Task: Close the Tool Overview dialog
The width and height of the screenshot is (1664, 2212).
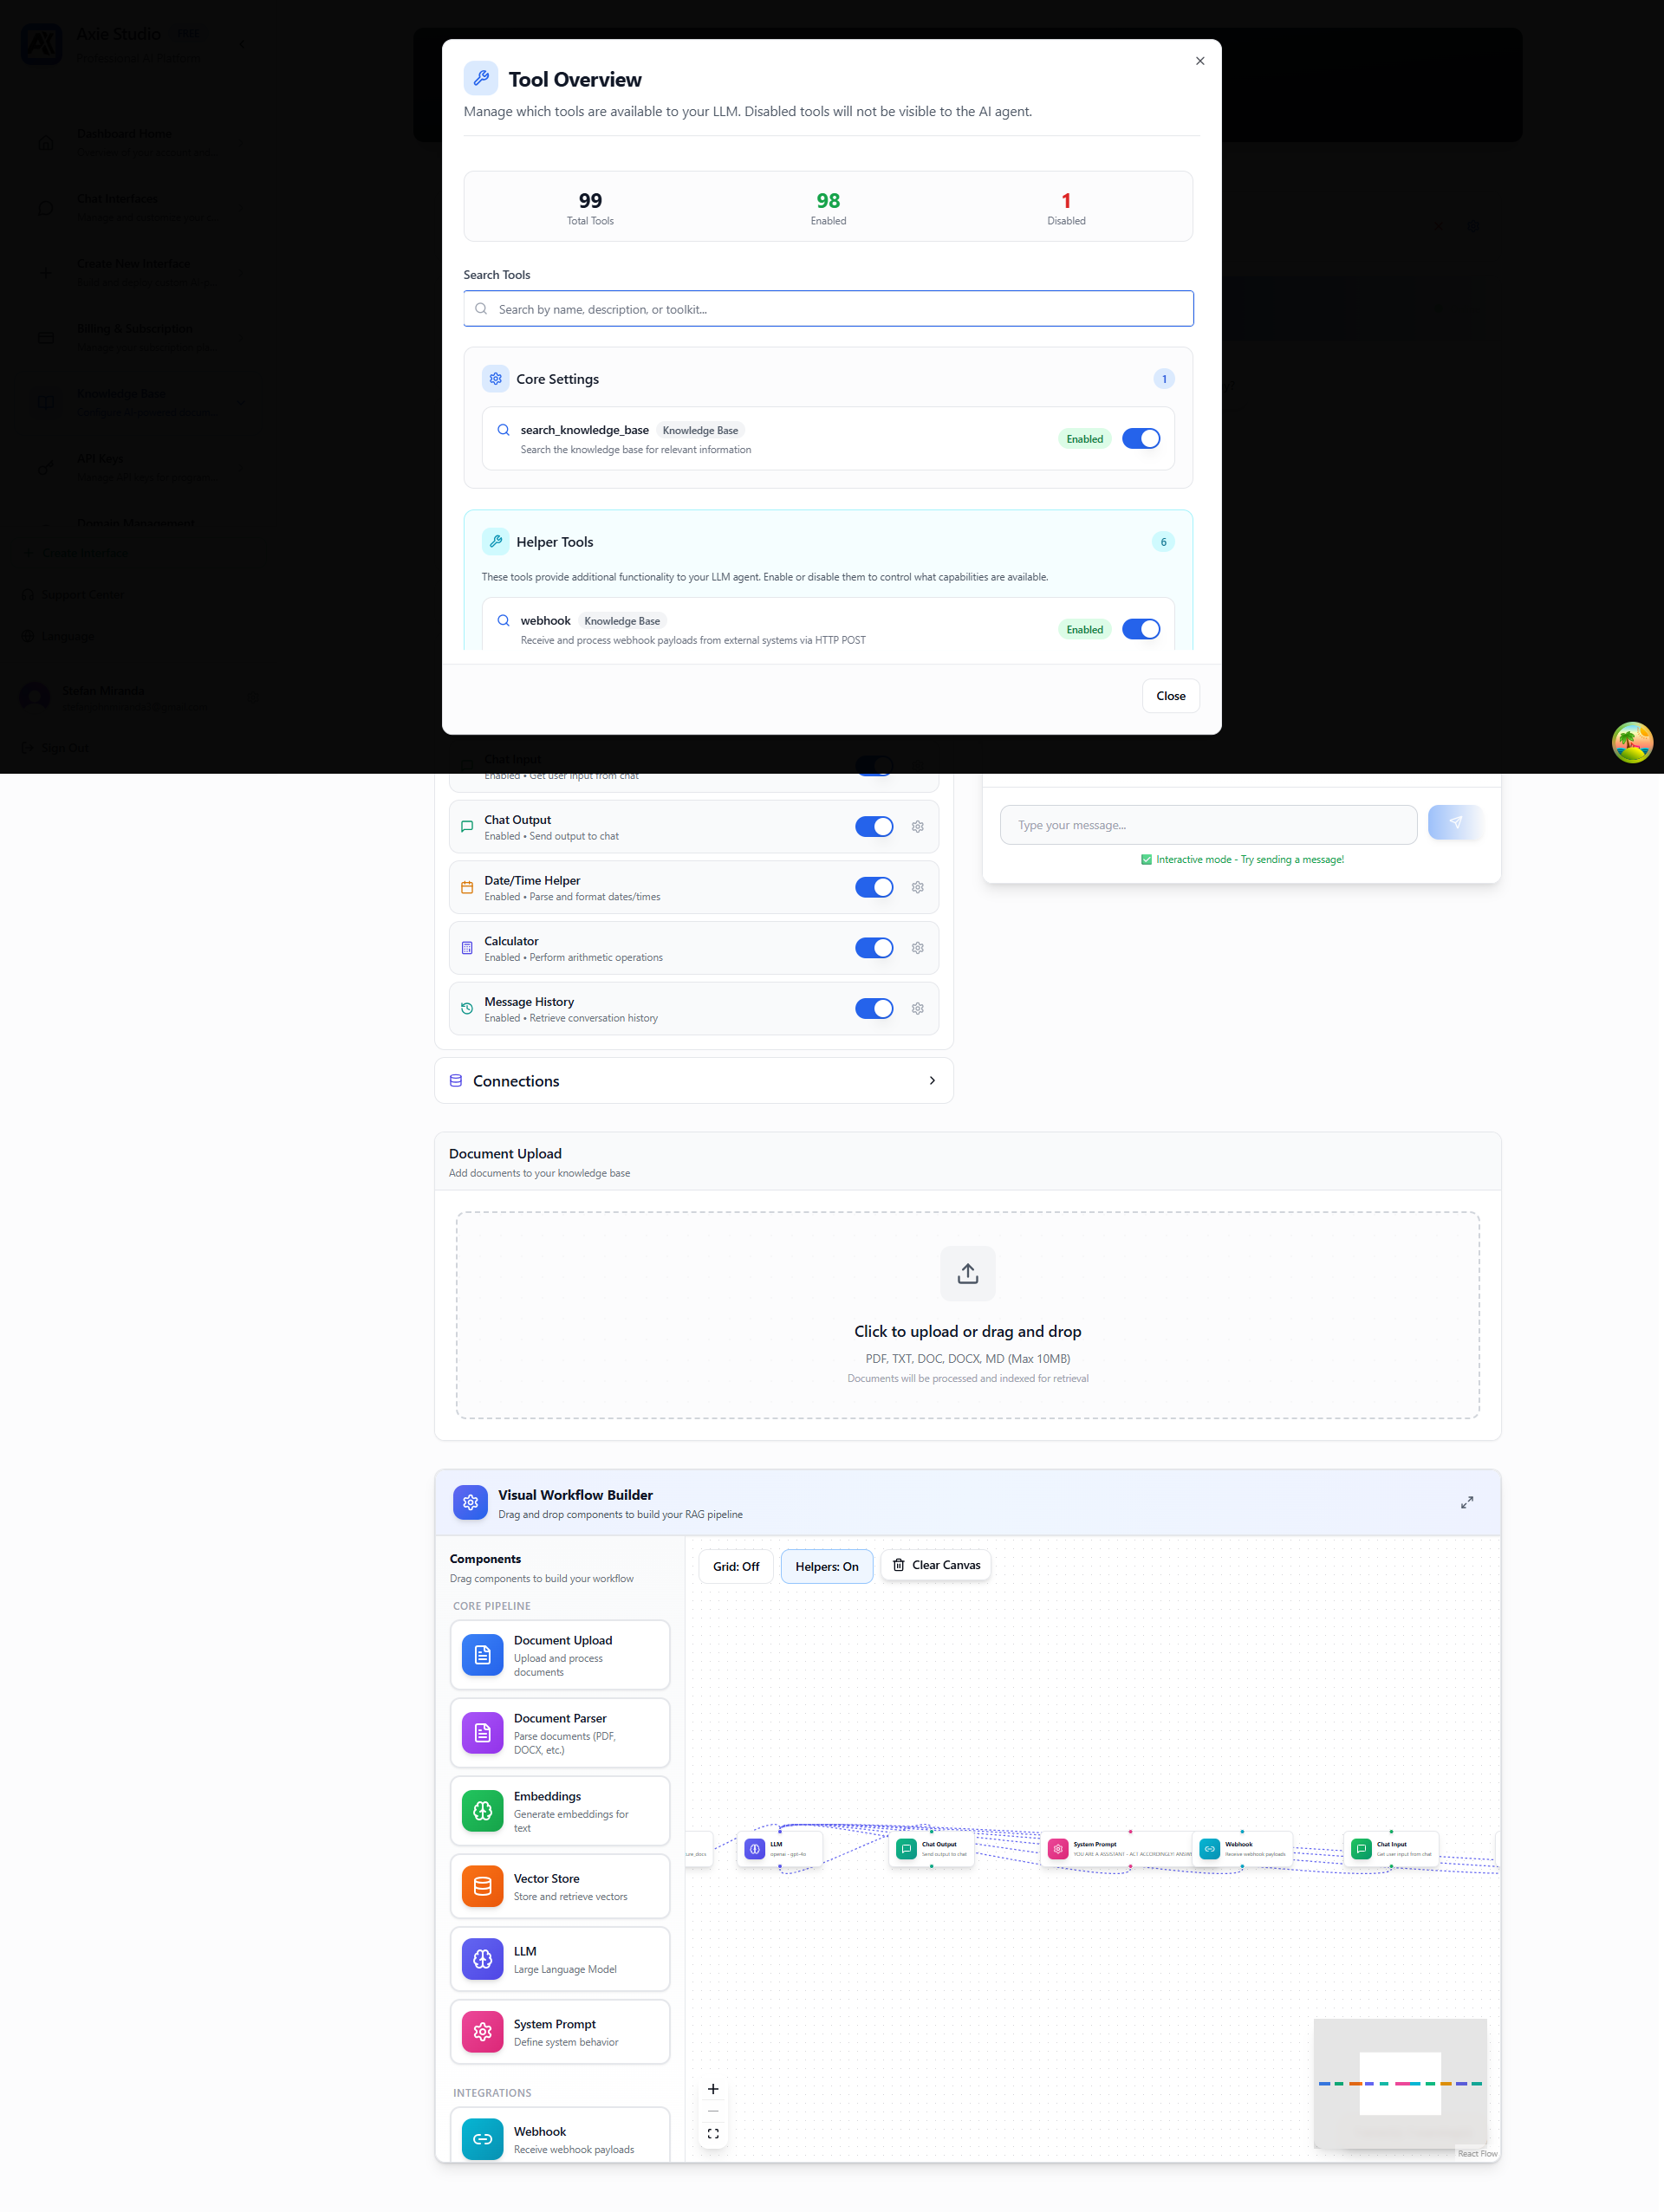Action: [1199, 61]
